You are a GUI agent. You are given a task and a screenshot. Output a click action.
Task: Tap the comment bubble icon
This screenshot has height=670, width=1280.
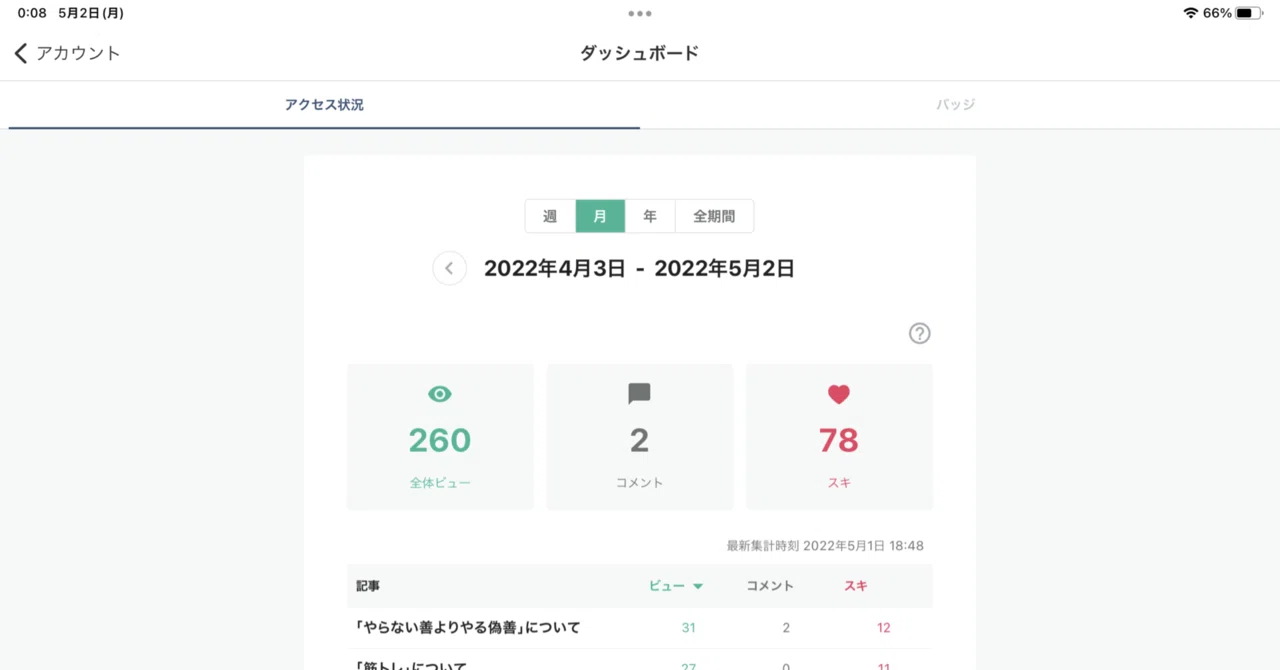point(639,394)
